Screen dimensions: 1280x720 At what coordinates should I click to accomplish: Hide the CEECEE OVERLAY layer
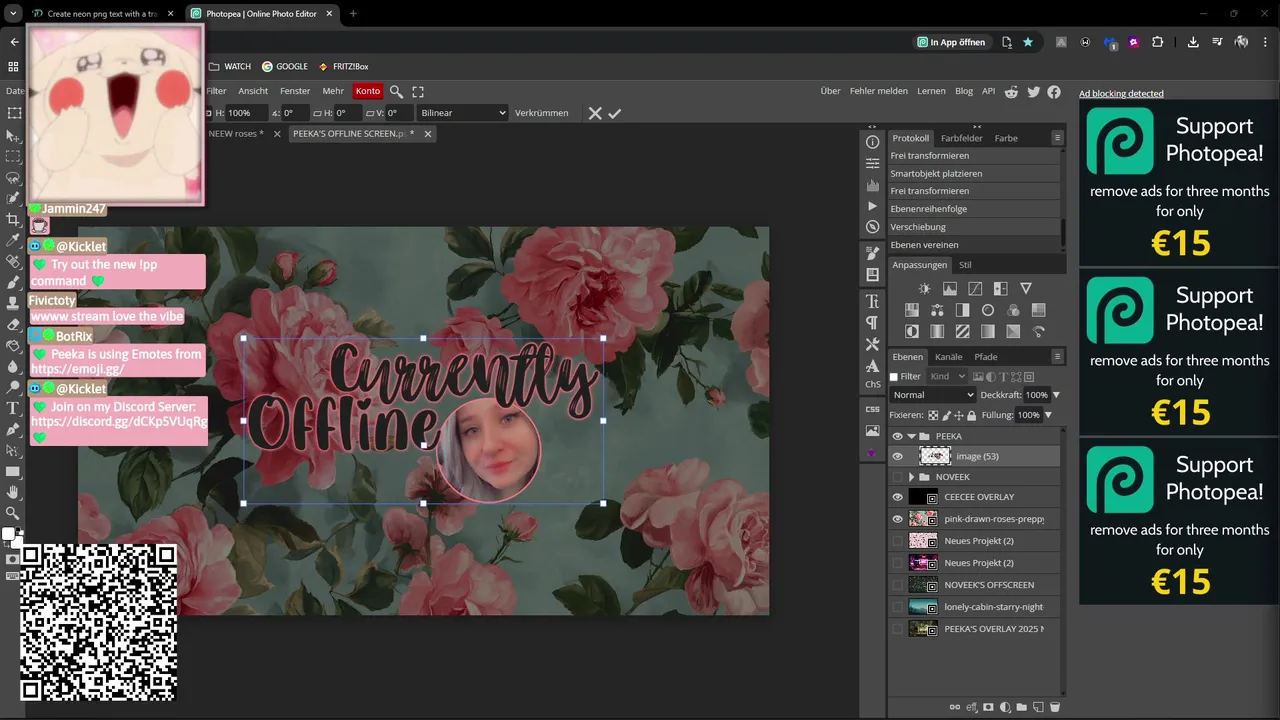897,497
